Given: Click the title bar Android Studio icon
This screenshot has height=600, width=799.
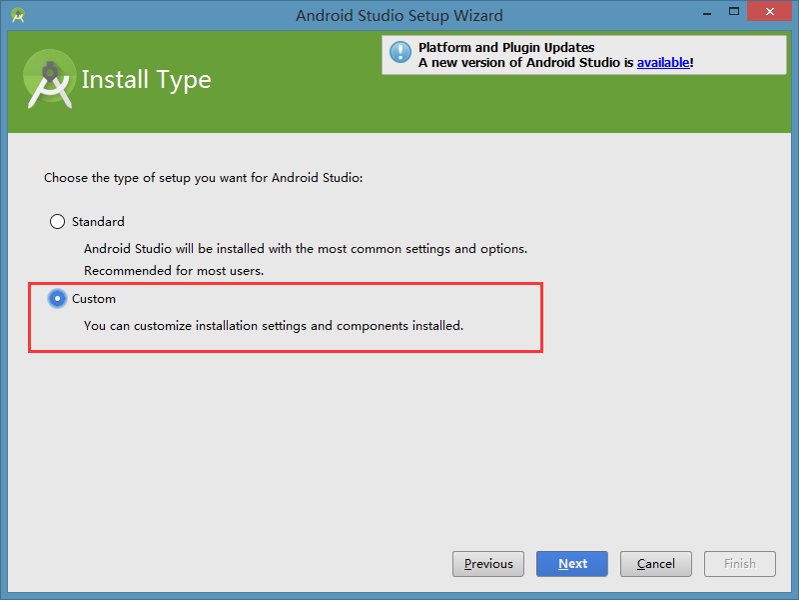Looking at the screenshot, I should click(x=18, y=15).
